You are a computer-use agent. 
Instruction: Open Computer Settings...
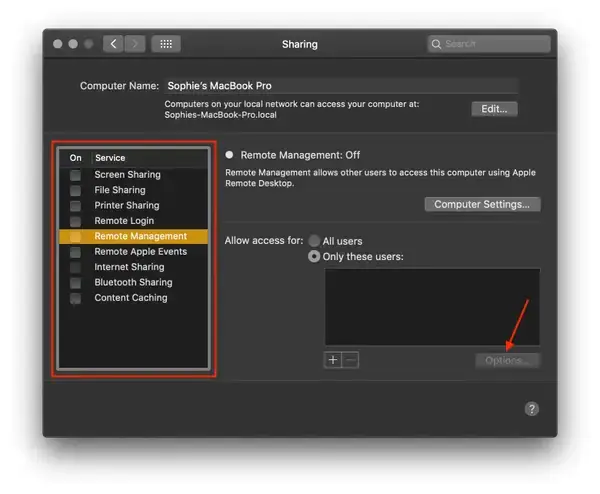pos(482,204)
